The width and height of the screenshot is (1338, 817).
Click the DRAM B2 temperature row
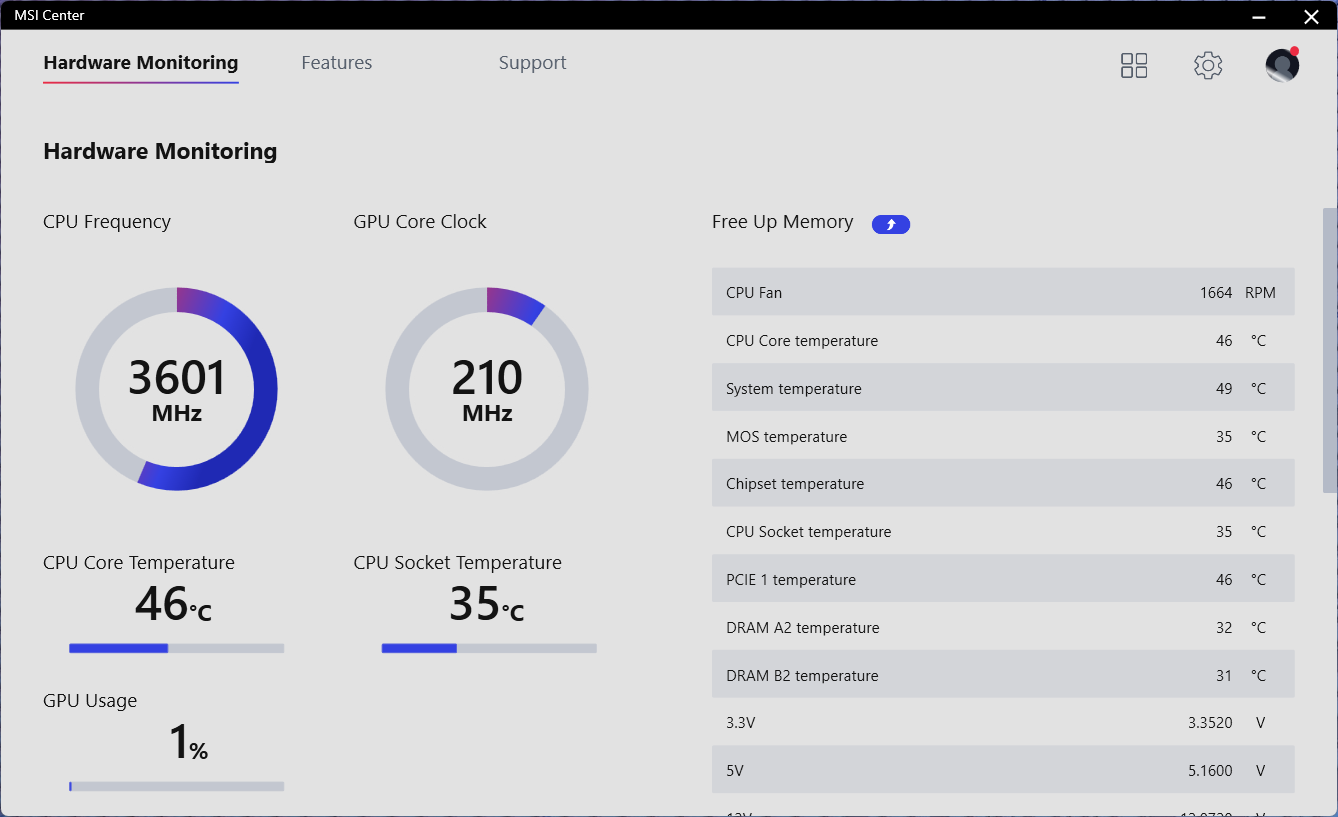click(x=1002, y=676)
